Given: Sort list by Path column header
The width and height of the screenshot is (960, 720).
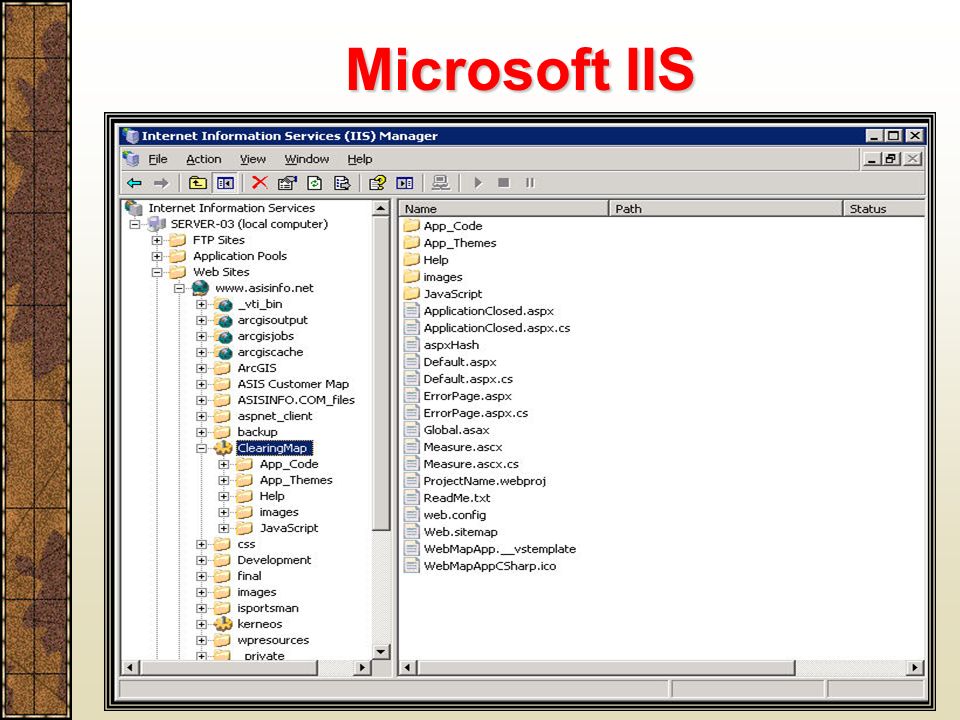Looking at the screenshot, I should coord(726,209).
